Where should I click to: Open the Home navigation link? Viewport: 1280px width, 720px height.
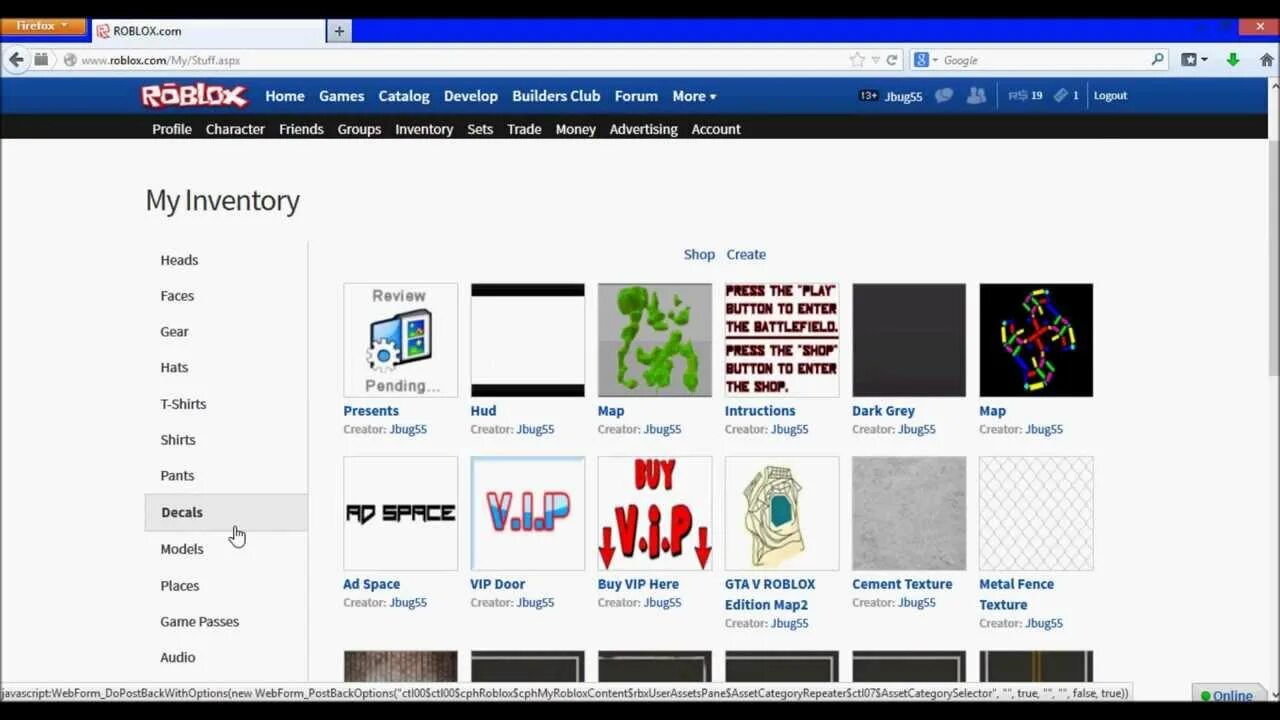point(285,96)
